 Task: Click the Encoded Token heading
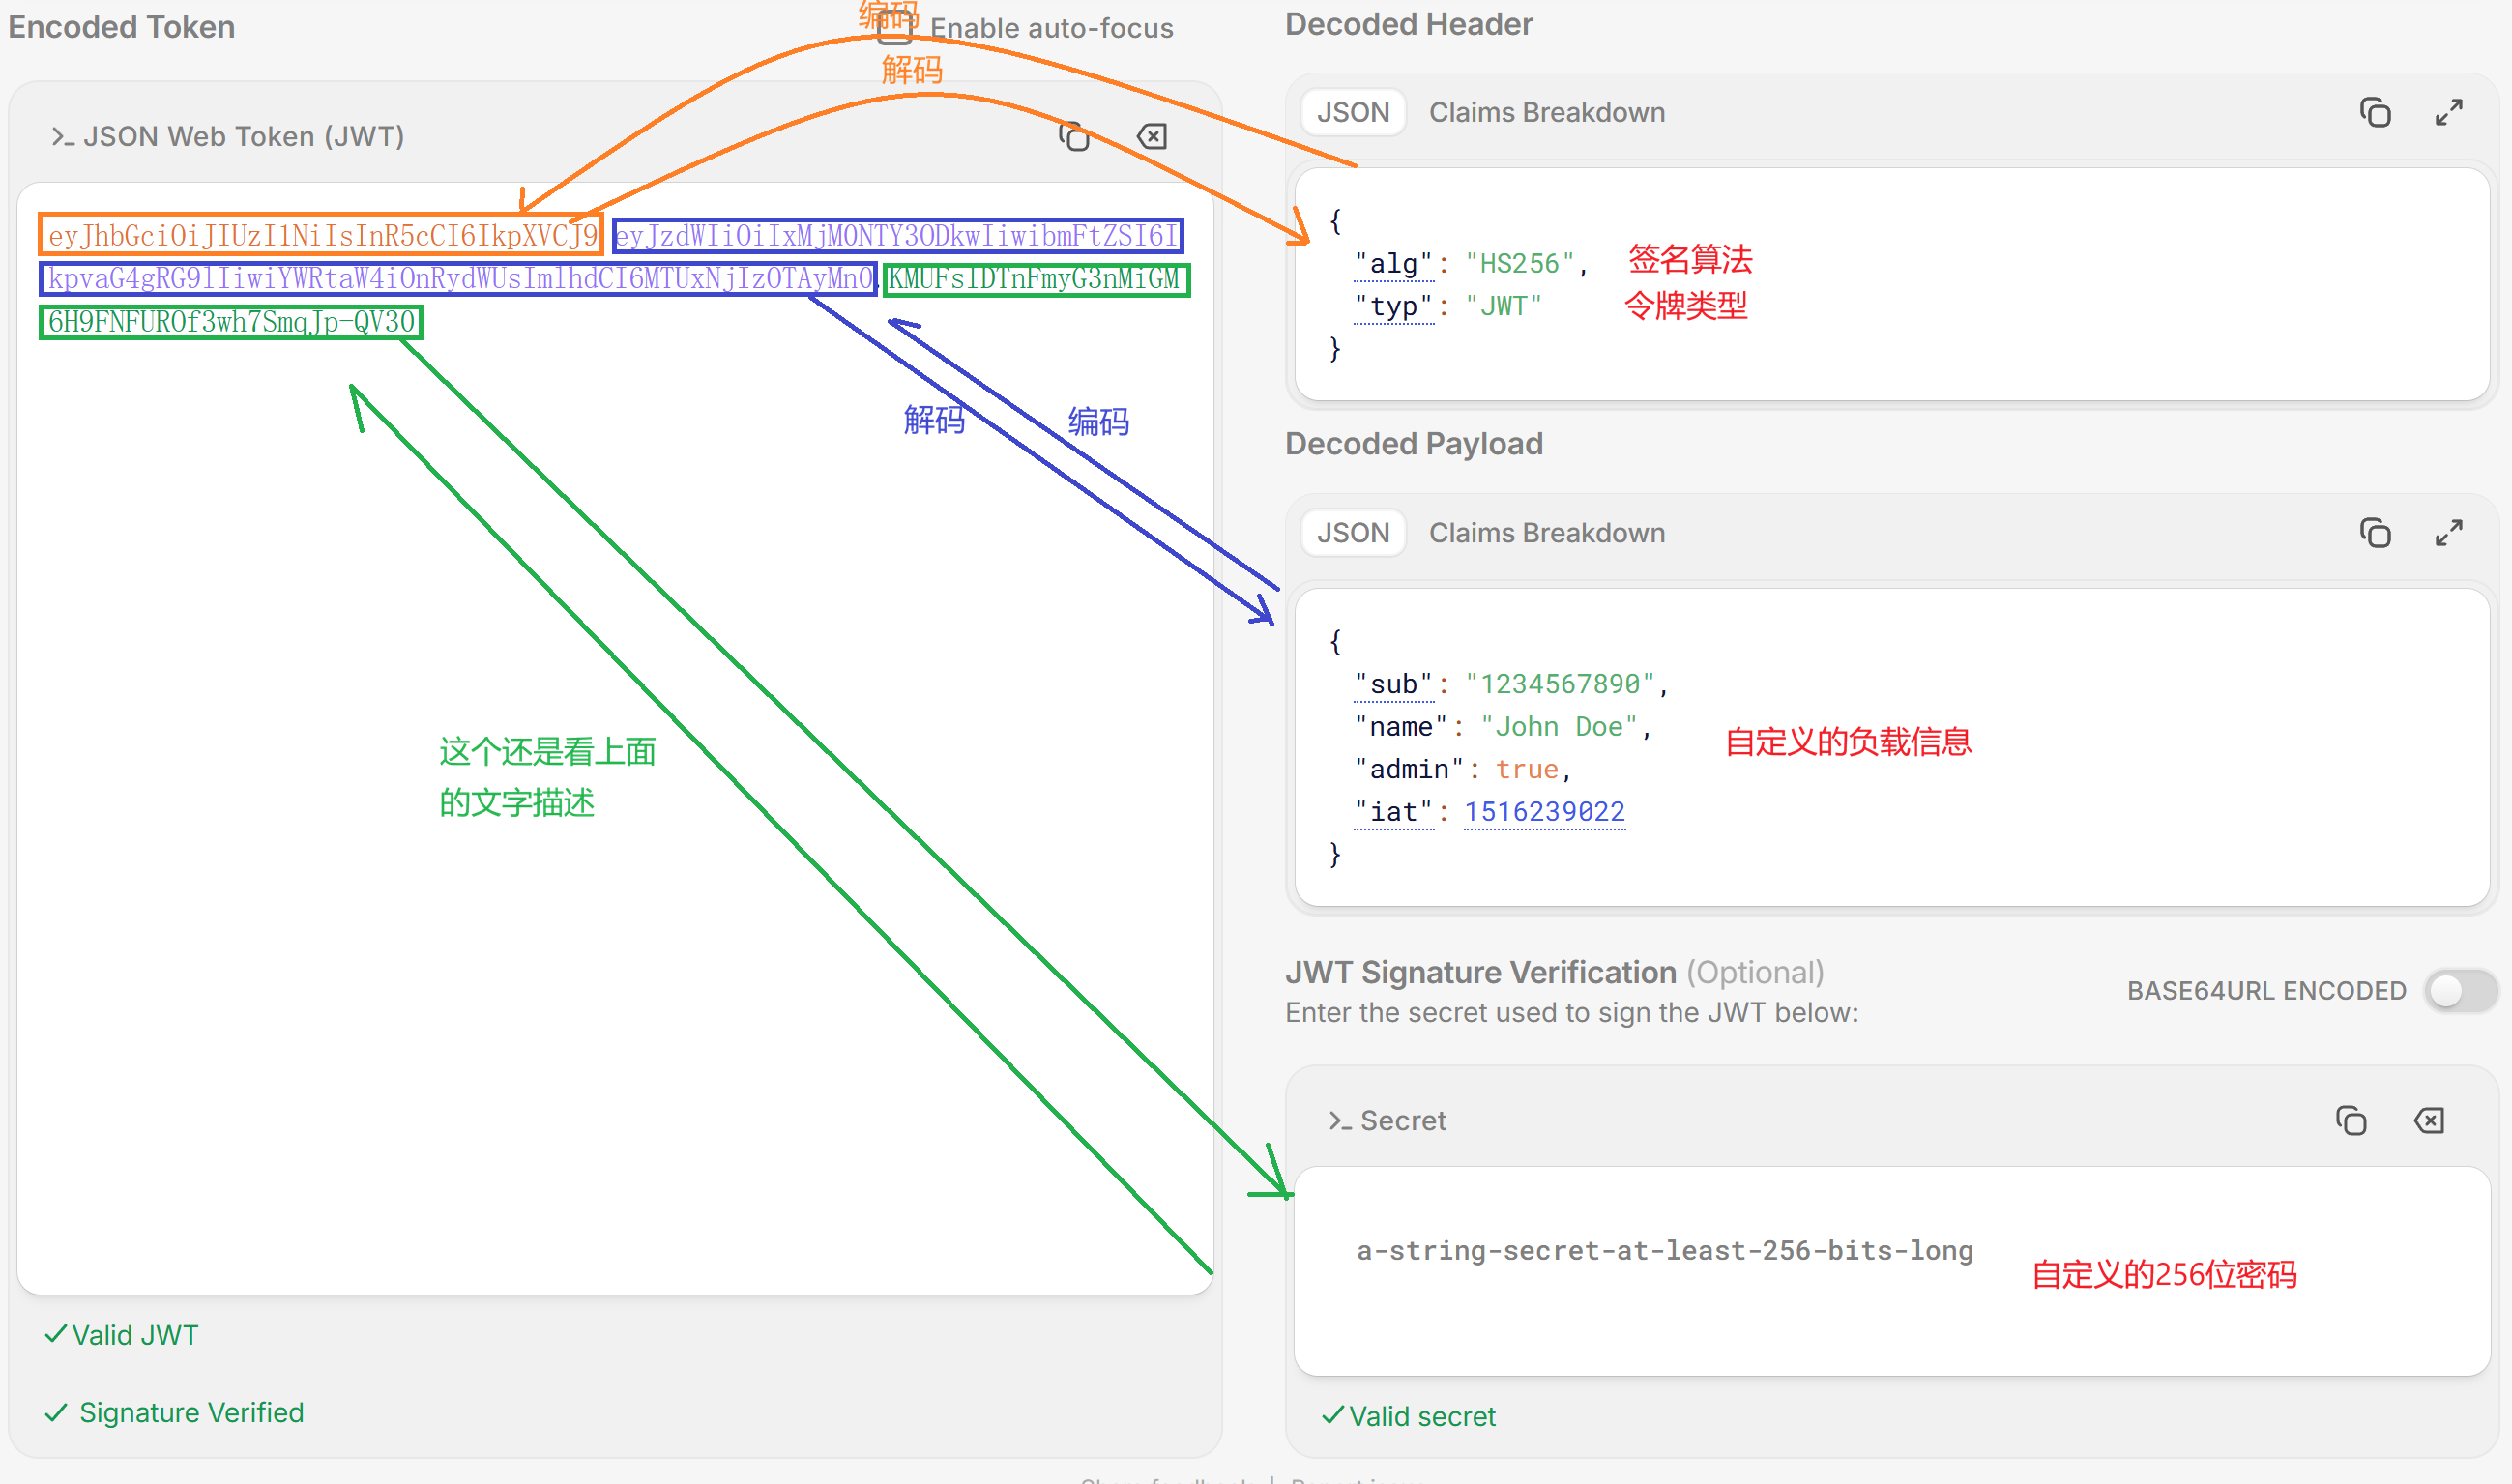122,27
